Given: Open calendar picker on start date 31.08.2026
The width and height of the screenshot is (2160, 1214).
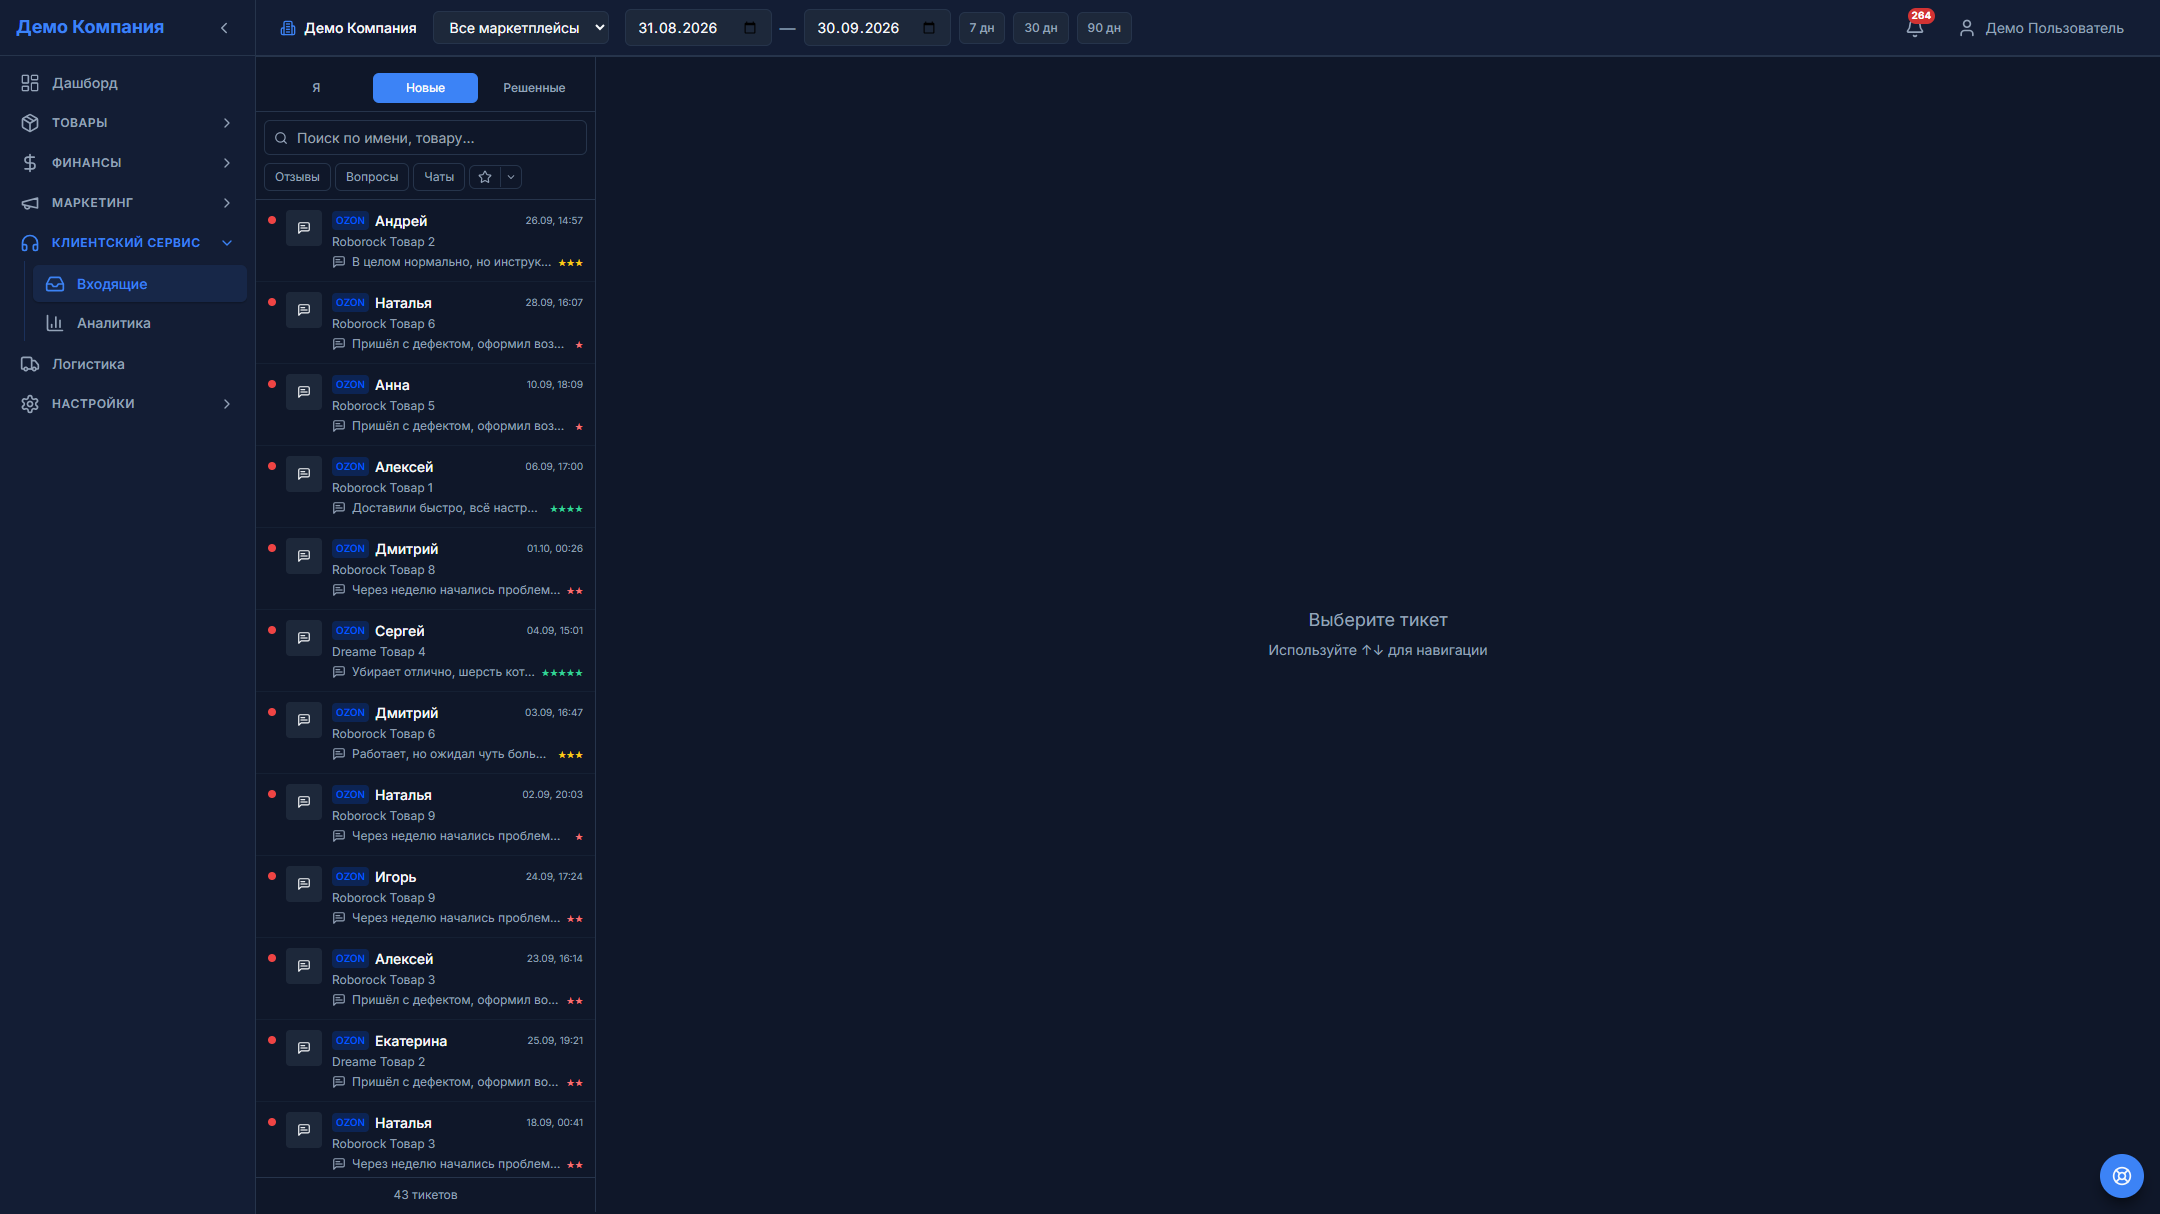Looking at the screenshot, I should click(750, 28).
